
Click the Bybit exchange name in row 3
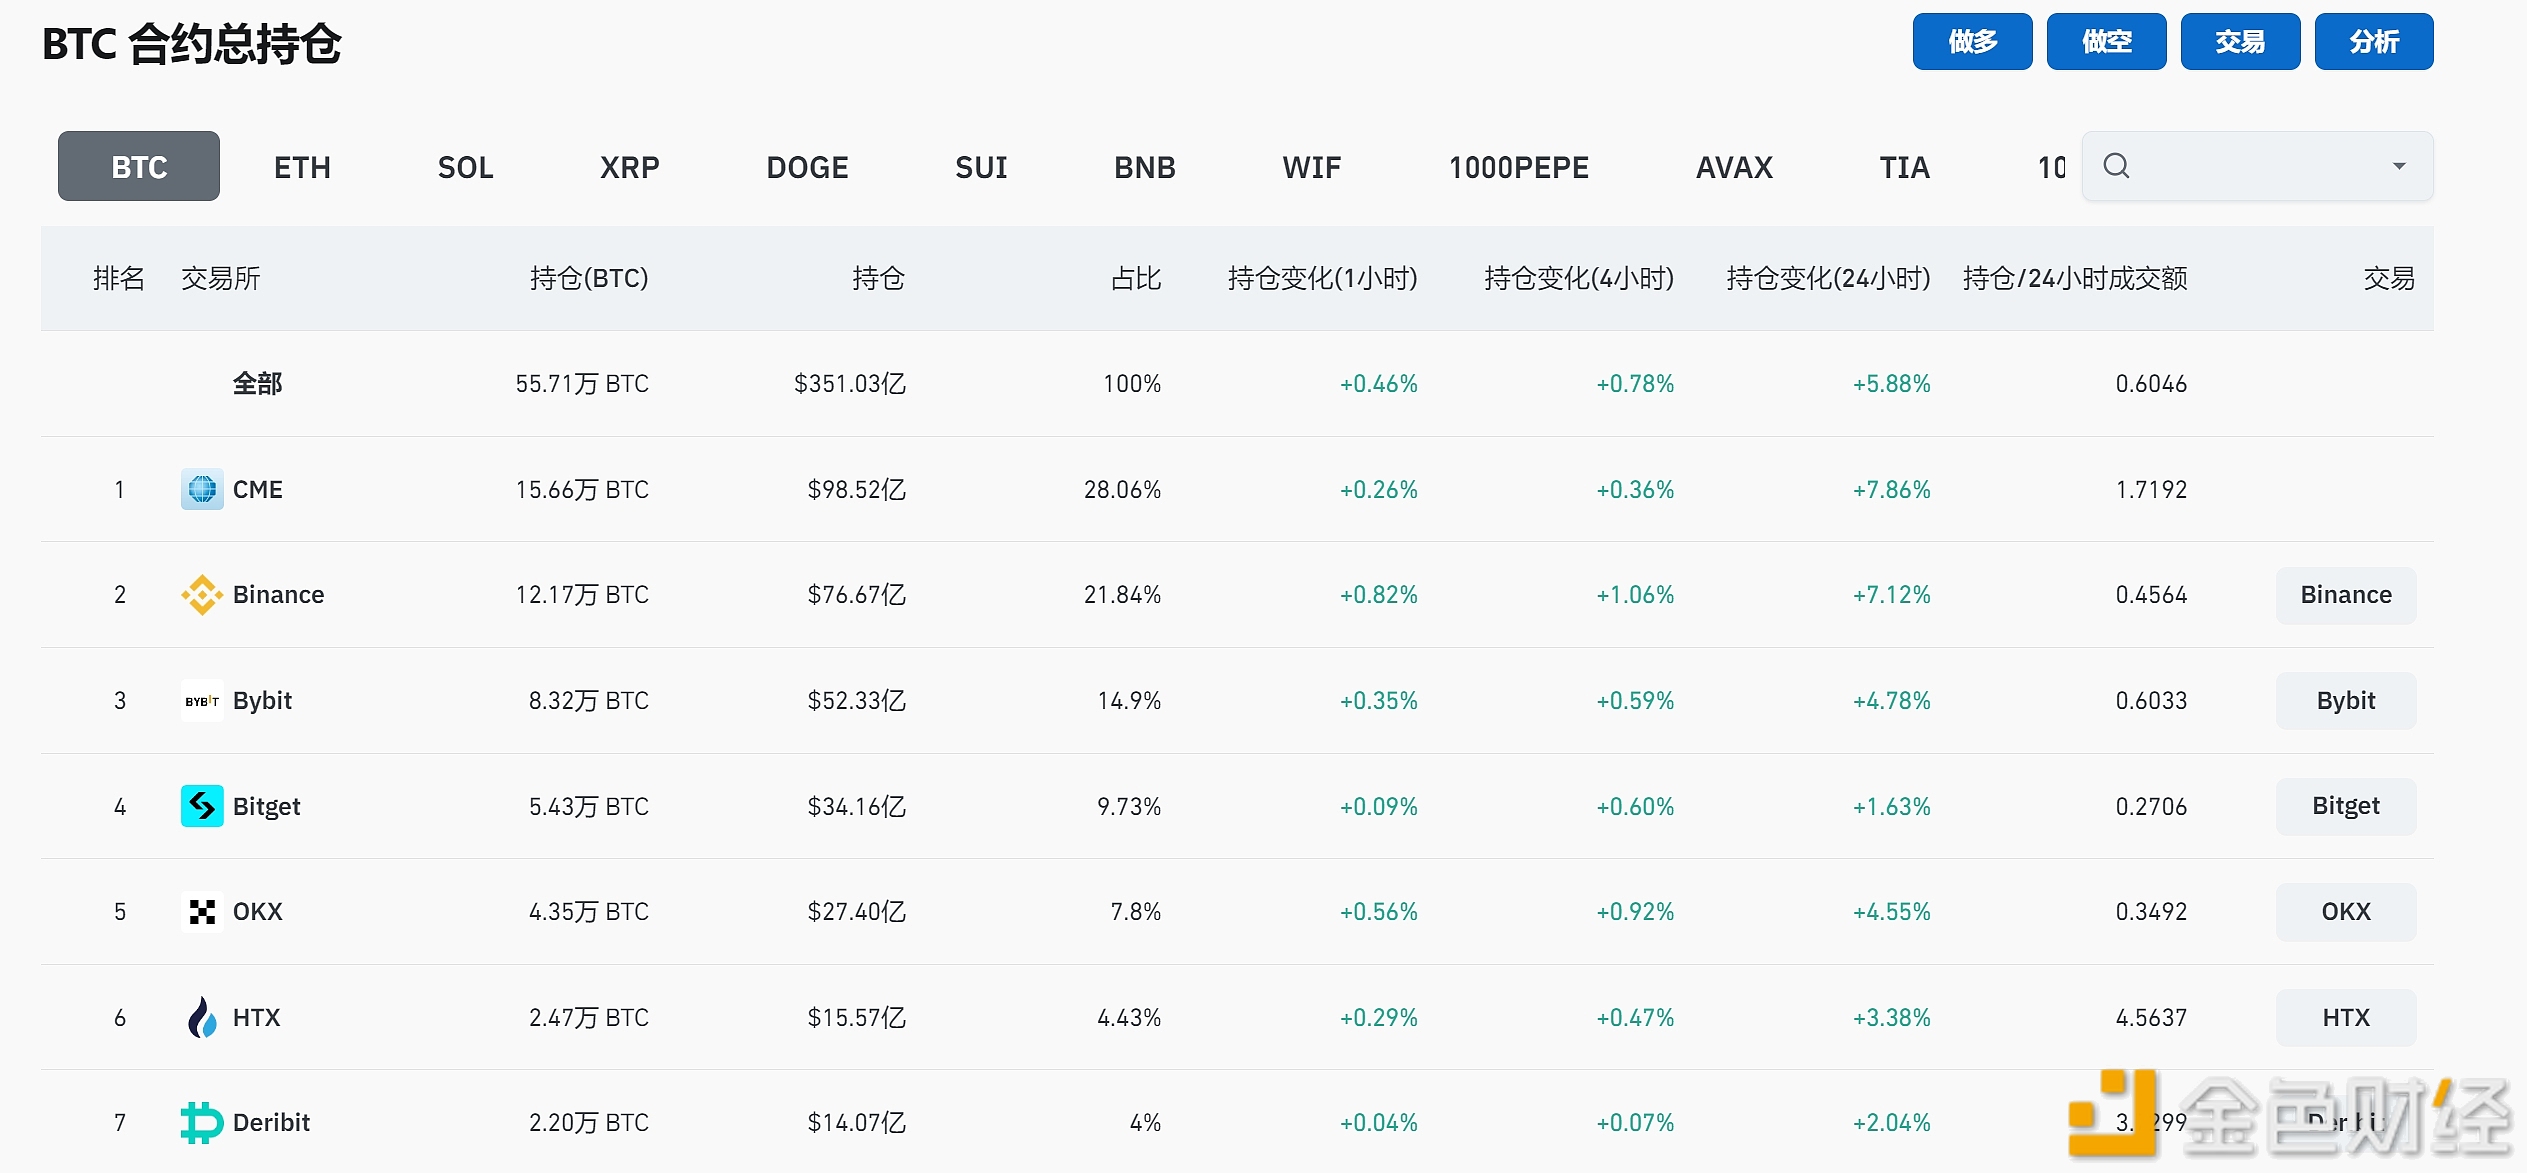point(263,701)
